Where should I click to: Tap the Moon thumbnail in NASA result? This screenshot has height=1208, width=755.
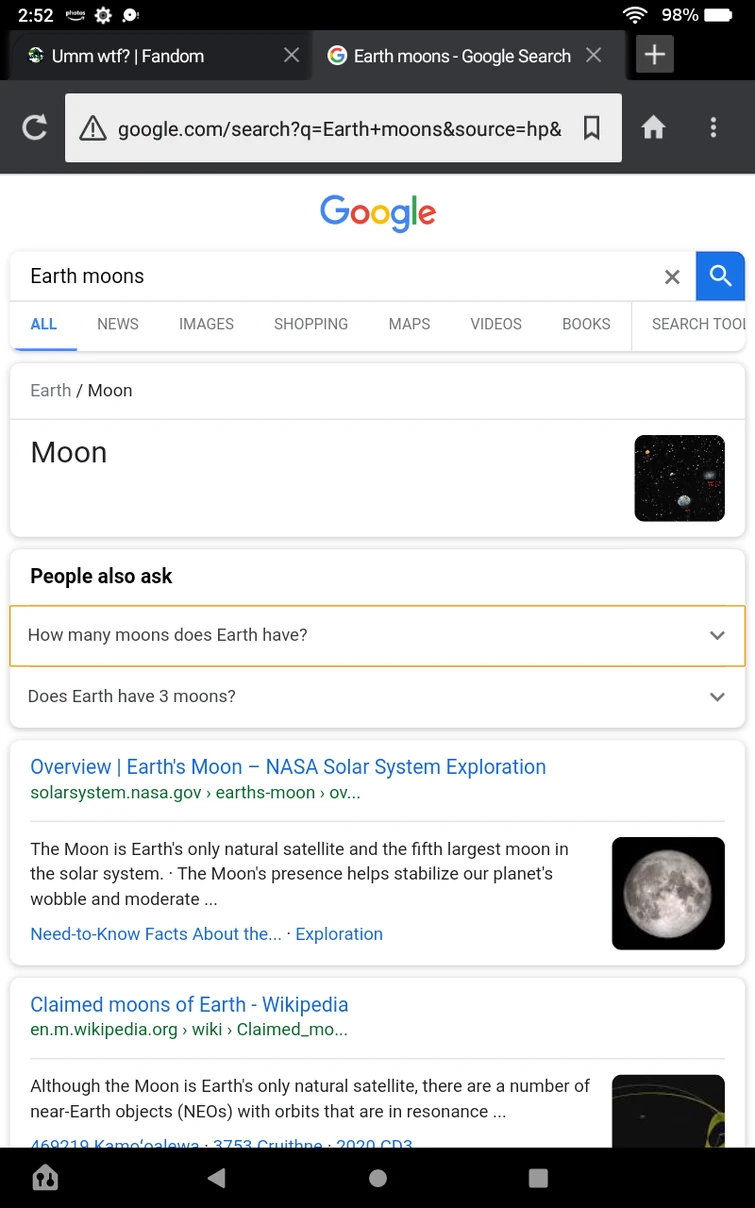tap(668, 893)
